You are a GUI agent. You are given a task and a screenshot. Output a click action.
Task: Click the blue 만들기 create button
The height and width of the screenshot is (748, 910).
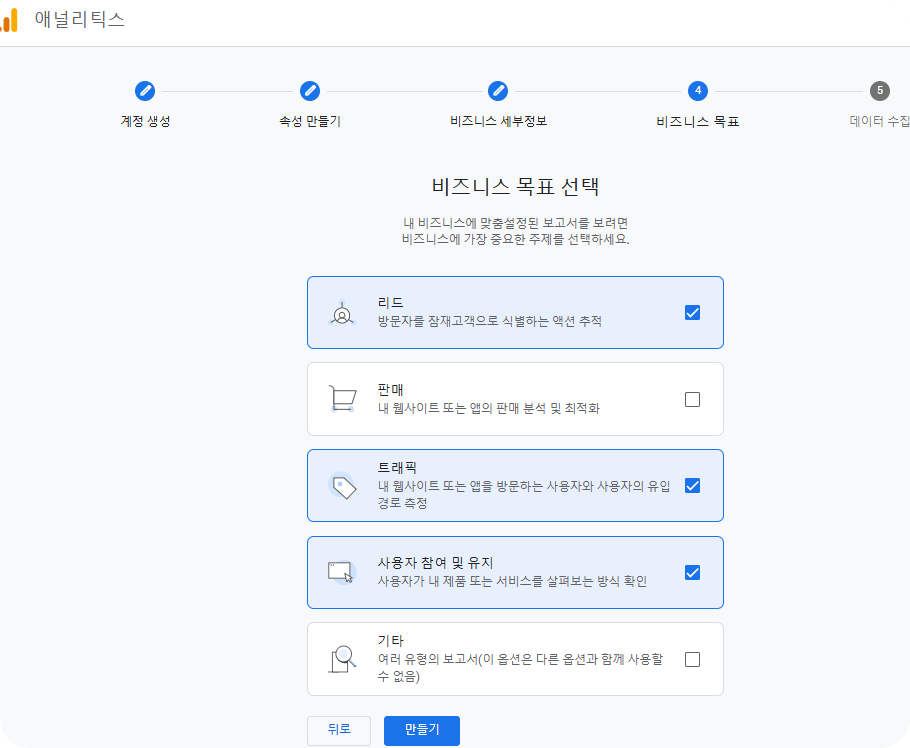point(420,730)
